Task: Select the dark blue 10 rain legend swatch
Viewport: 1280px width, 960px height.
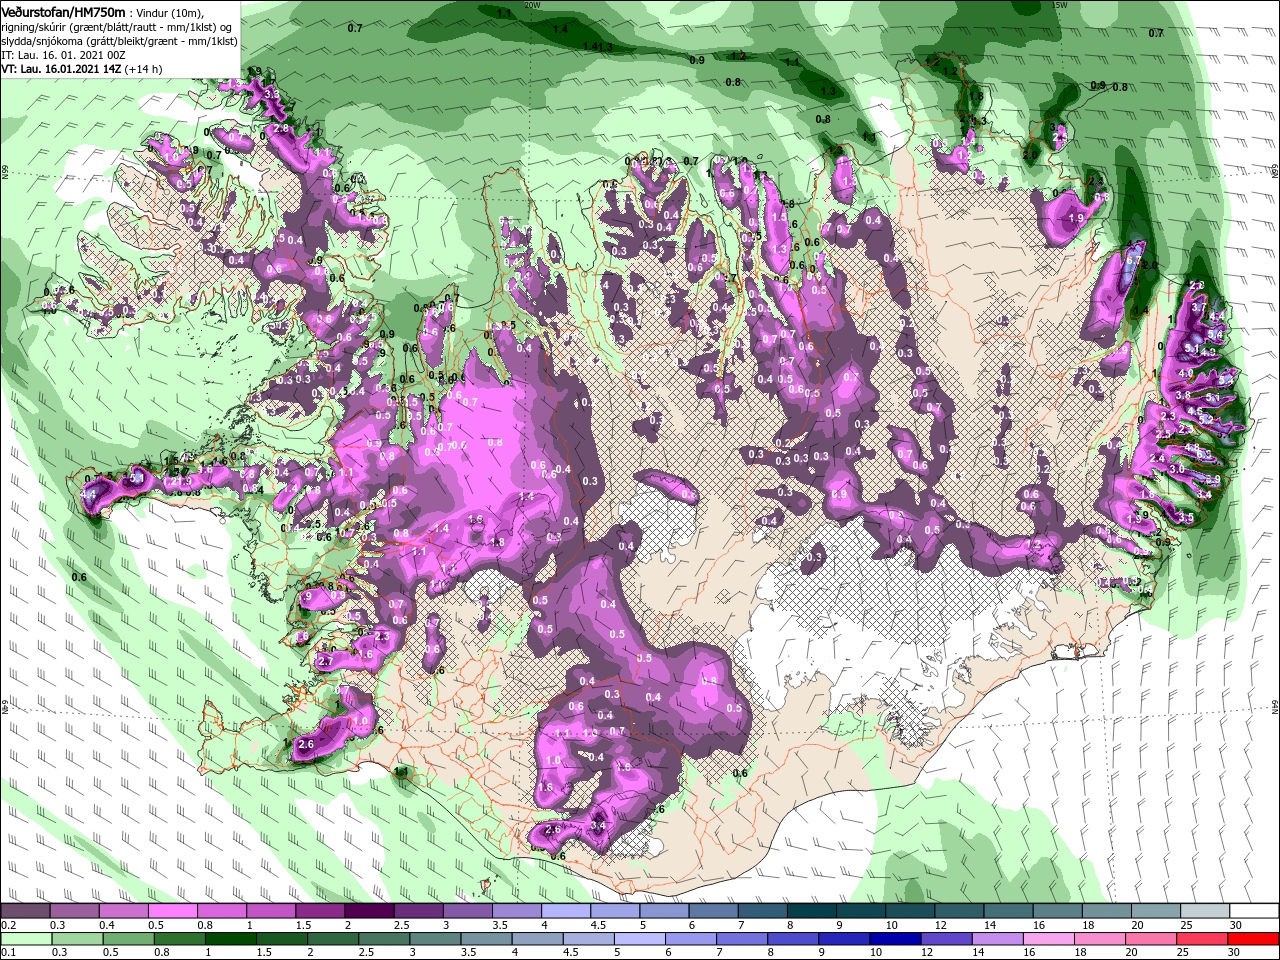Action: (x=895, y=939)
